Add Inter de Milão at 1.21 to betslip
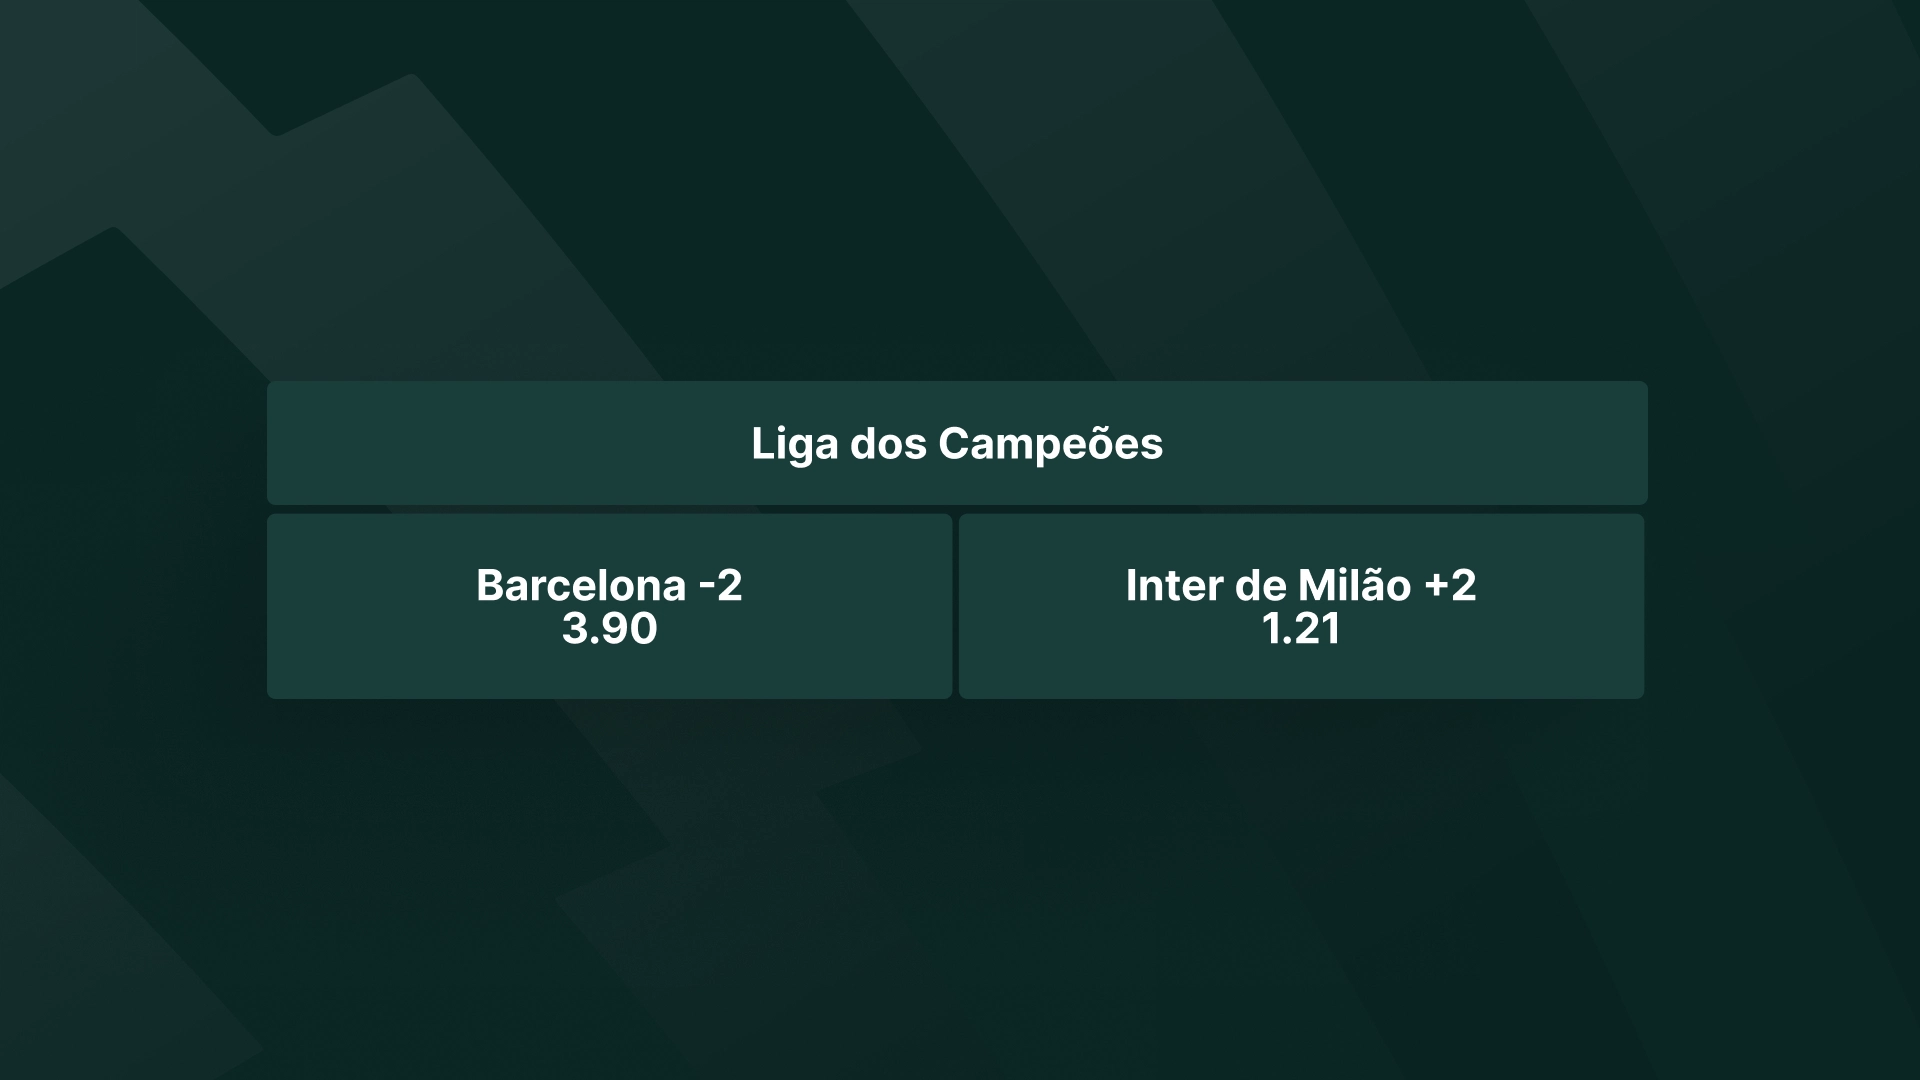Screen dimensions: 1920x1080 (1301, 606)
